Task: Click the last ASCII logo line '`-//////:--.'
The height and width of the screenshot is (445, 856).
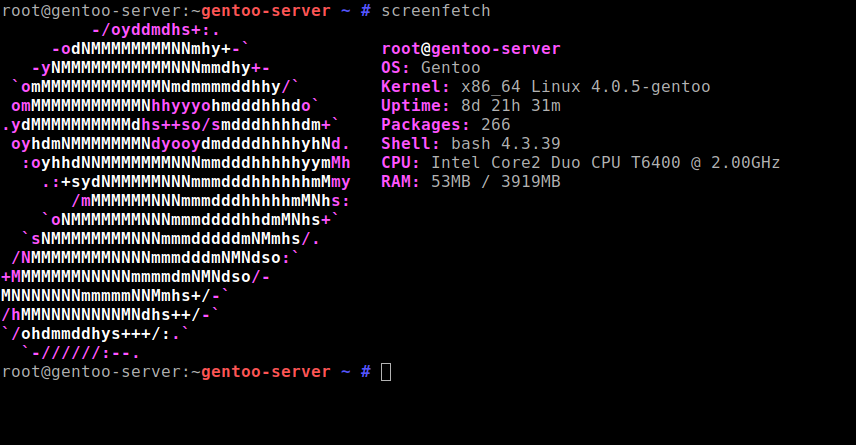Action: coord(81,353)
